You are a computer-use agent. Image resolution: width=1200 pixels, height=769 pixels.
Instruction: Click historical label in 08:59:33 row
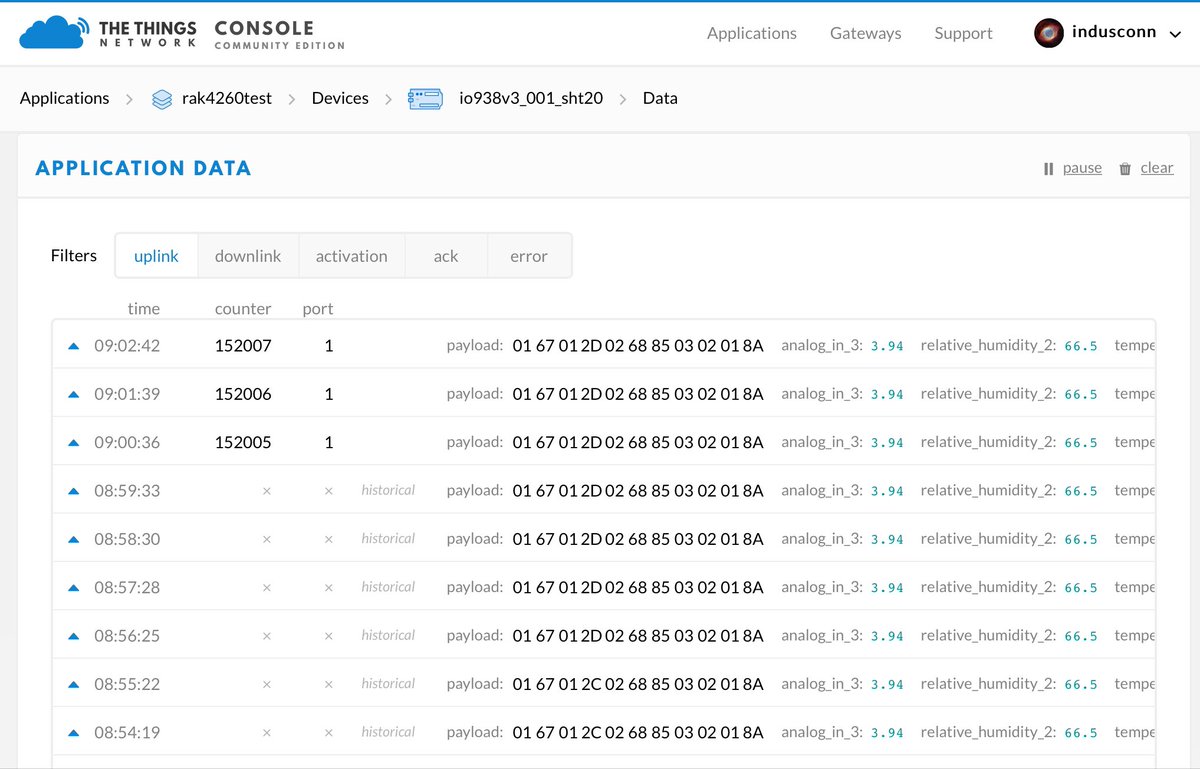(x=388, y=490)
